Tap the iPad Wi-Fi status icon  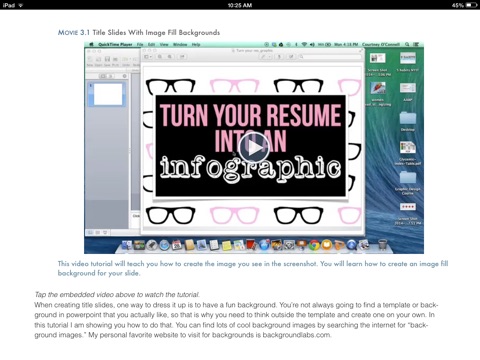click(21, 5)
